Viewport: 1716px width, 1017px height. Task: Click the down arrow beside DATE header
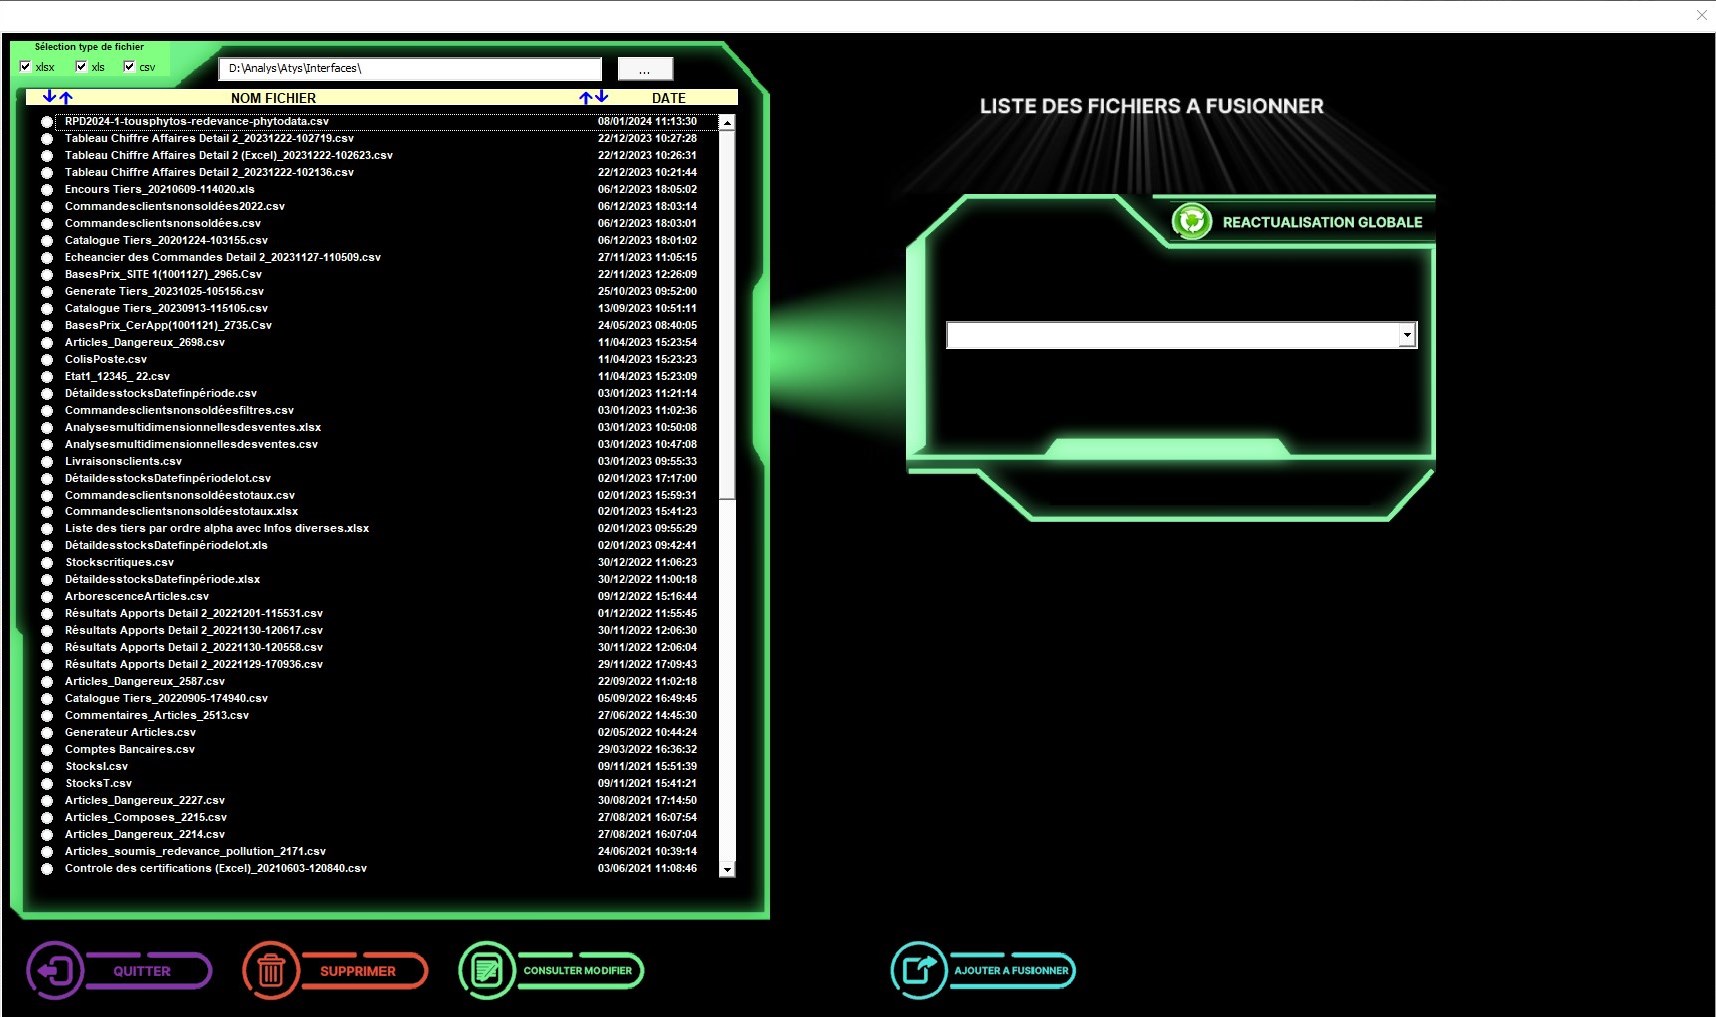tap(602, 97)
